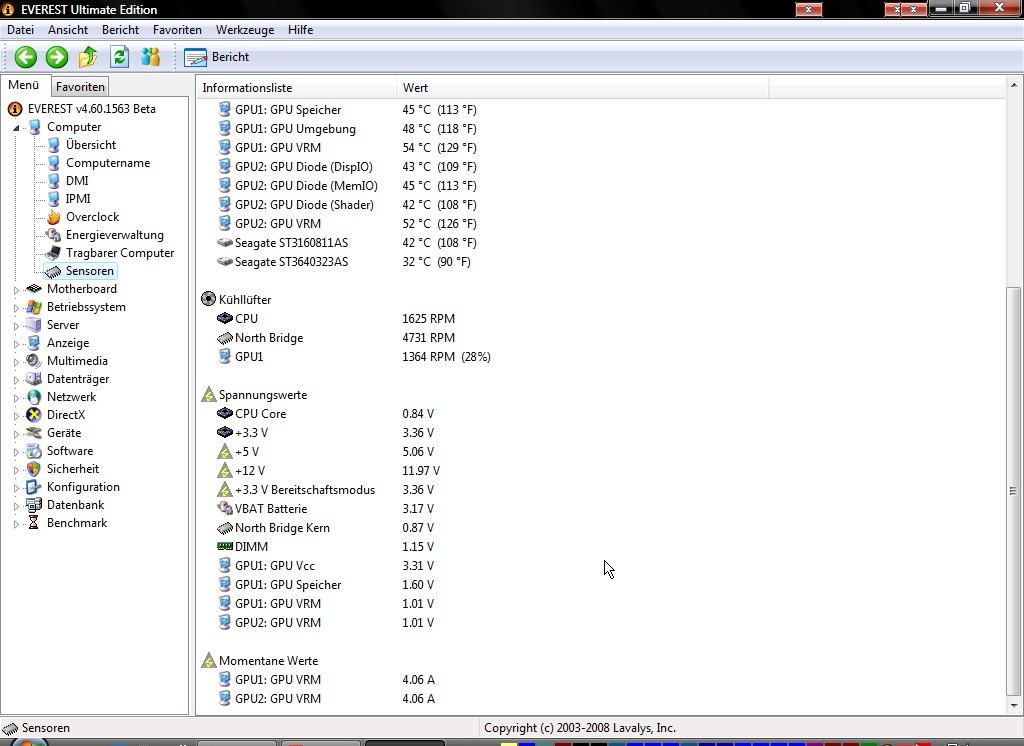Switch to the Menü tab
The image size is (1024, 746).
point(24,85)
